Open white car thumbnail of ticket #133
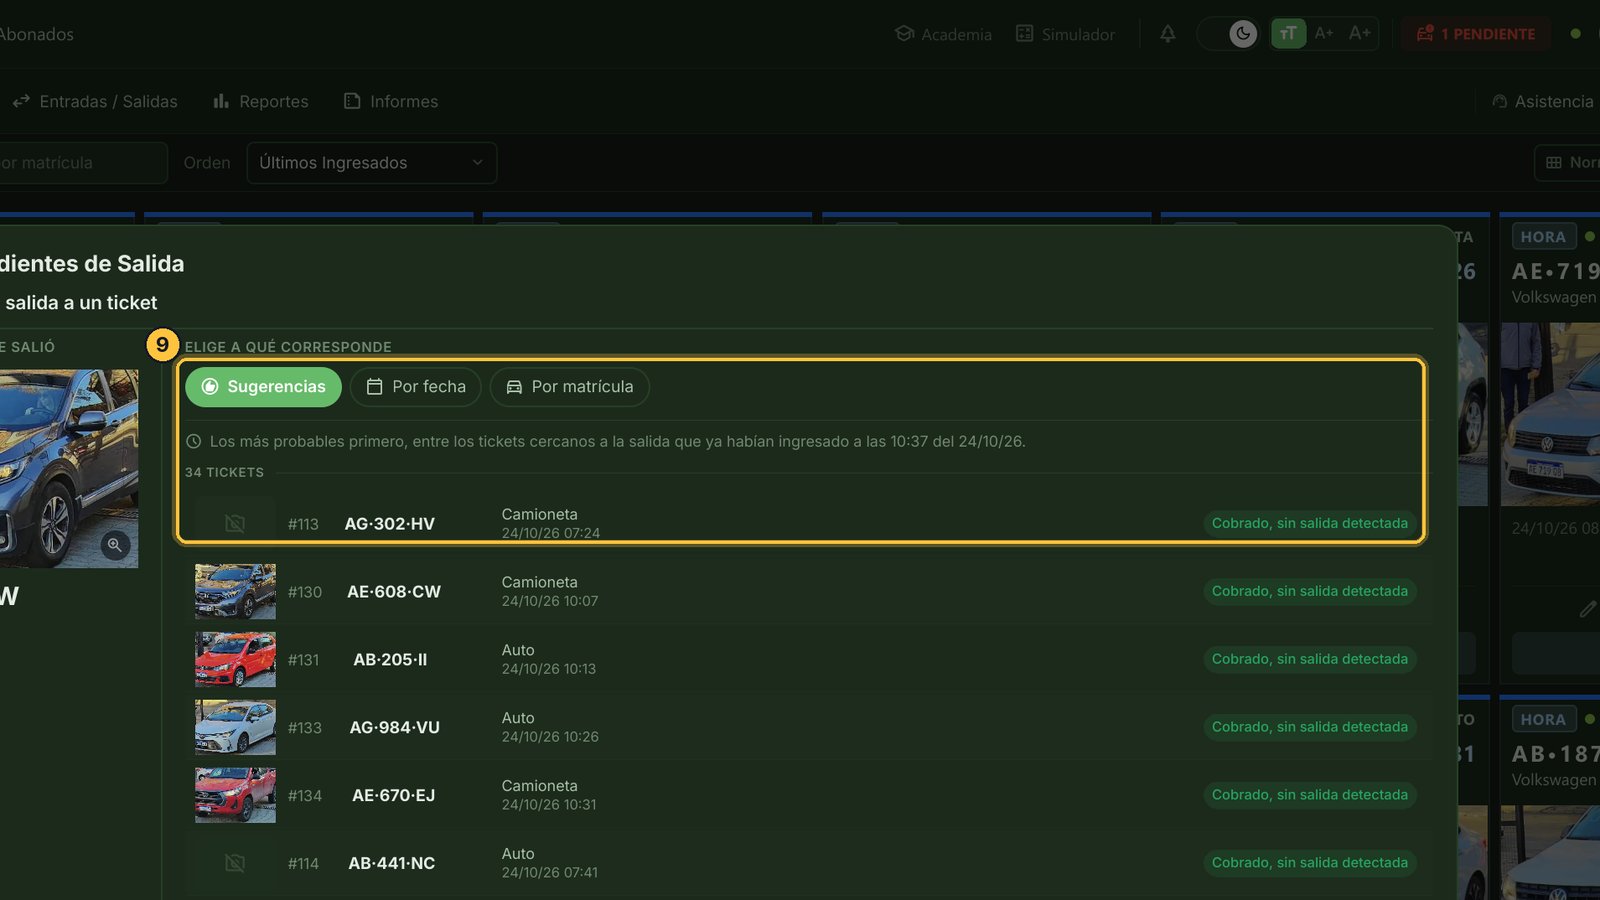Image resolution: width=1600 pixels, height=900 pixels. [x=235, y=727]
